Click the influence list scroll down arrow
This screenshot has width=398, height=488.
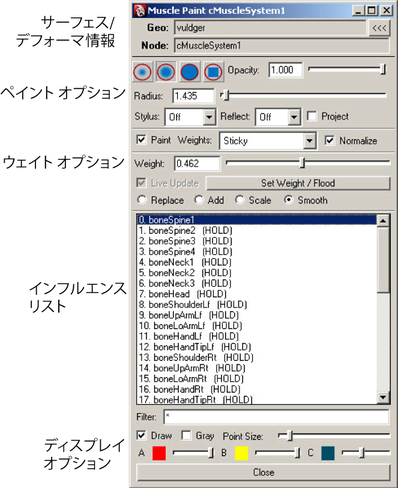[x=383, y=397]
